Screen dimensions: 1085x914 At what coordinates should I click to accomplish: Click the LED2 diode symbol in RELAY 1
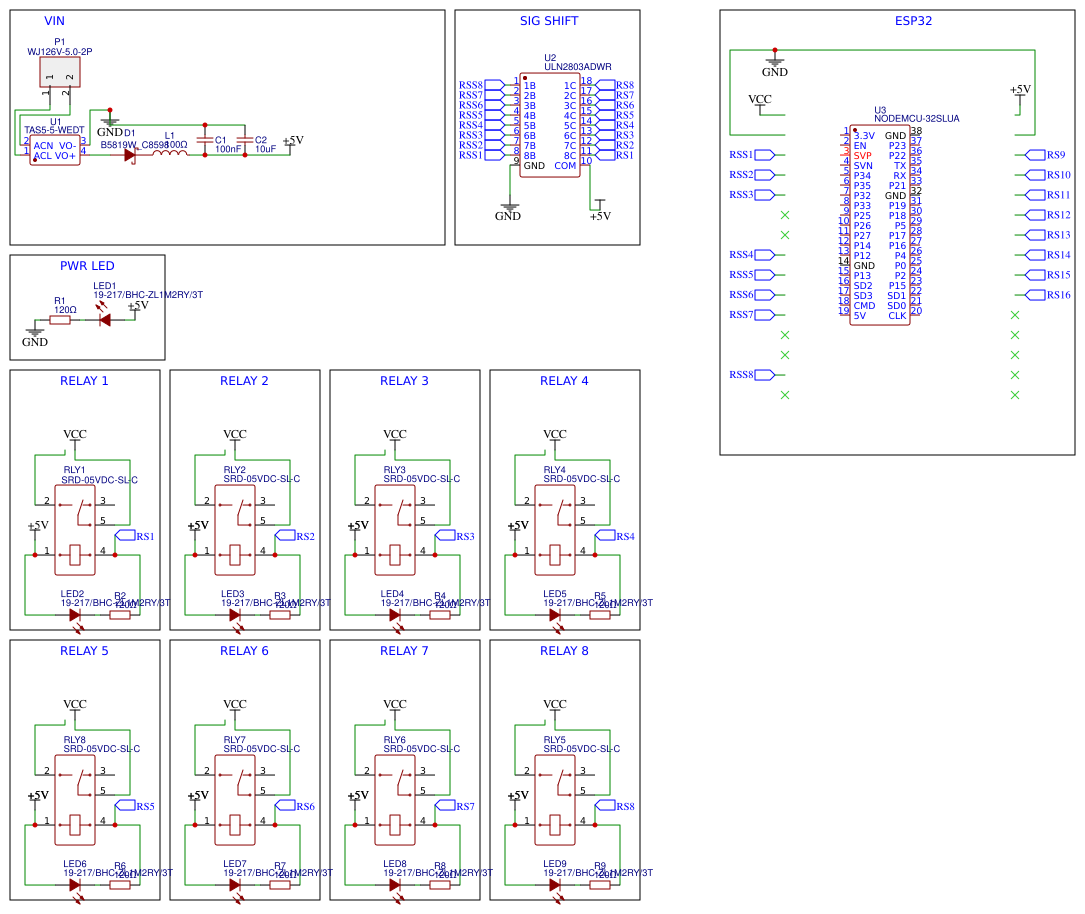[x=75, y=617]
